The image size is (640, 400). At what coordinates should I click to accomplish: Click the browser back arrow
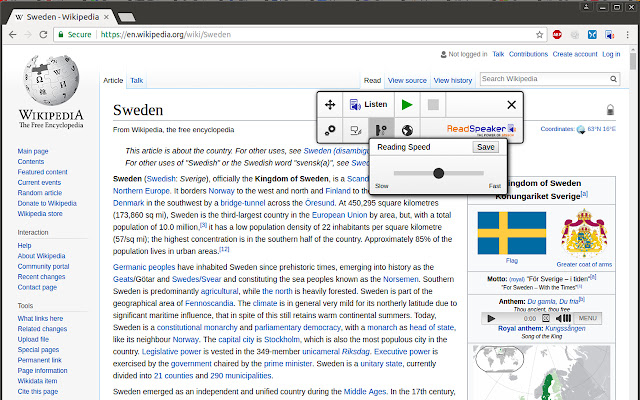[x=13, y=35]
